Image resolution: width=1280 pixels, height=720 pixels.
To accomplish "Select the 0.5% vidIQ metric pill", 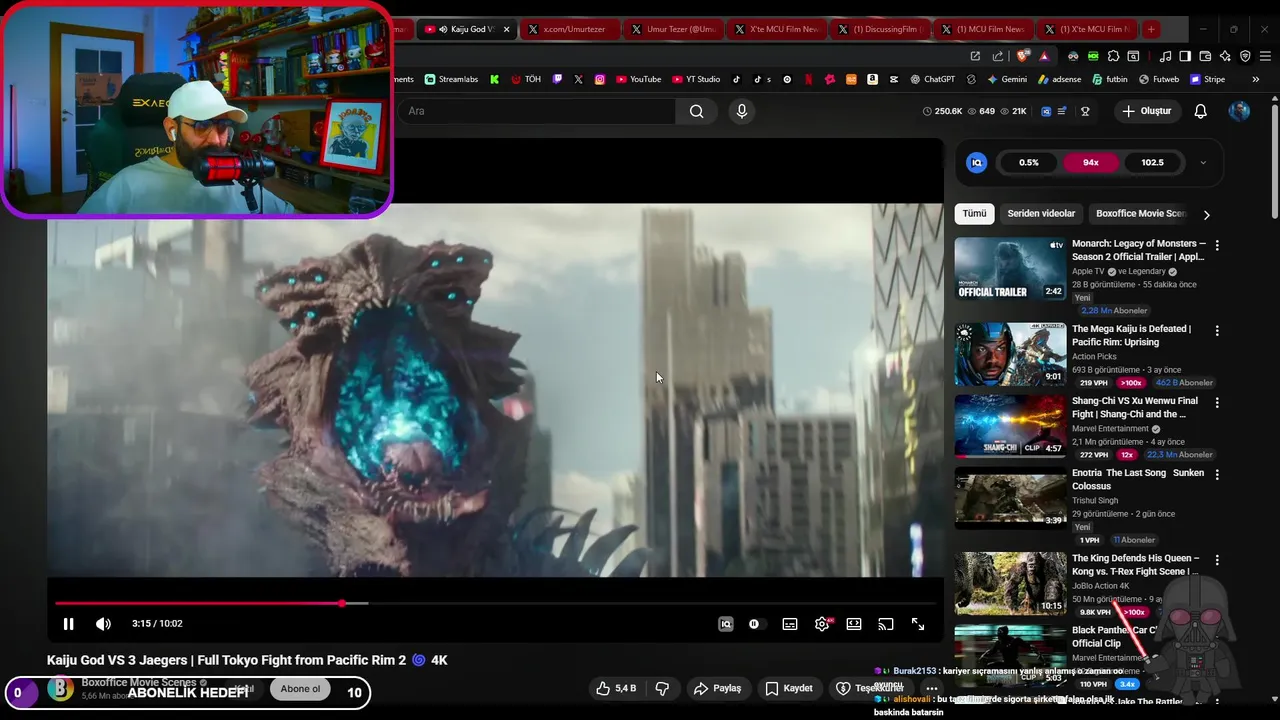I will (1029, 162).
